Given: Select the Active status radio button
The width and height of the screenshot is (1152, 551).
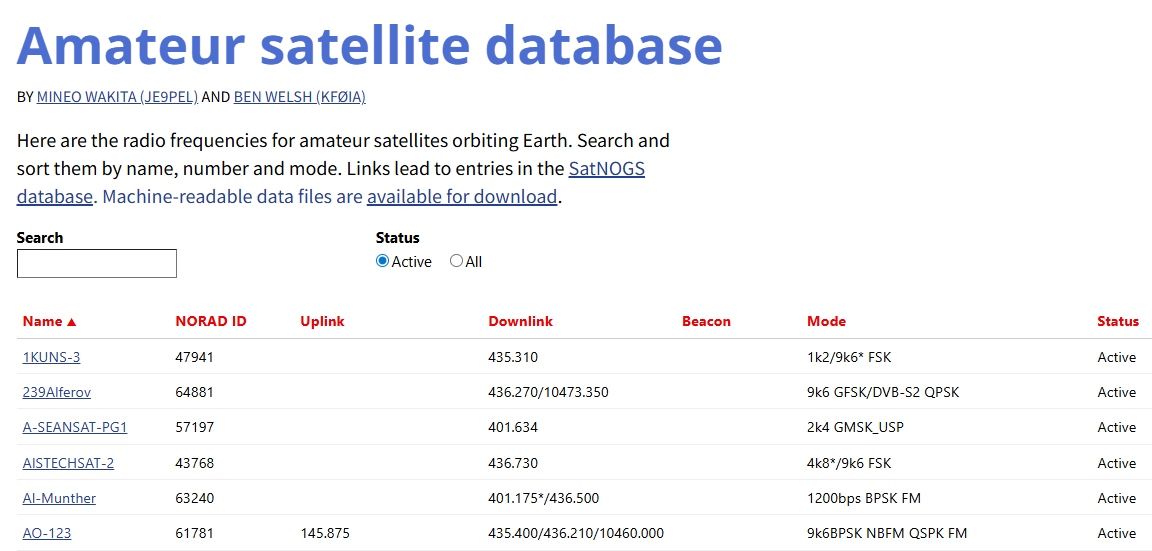Looking at the screenshot, I should click(x=382, y=261).
